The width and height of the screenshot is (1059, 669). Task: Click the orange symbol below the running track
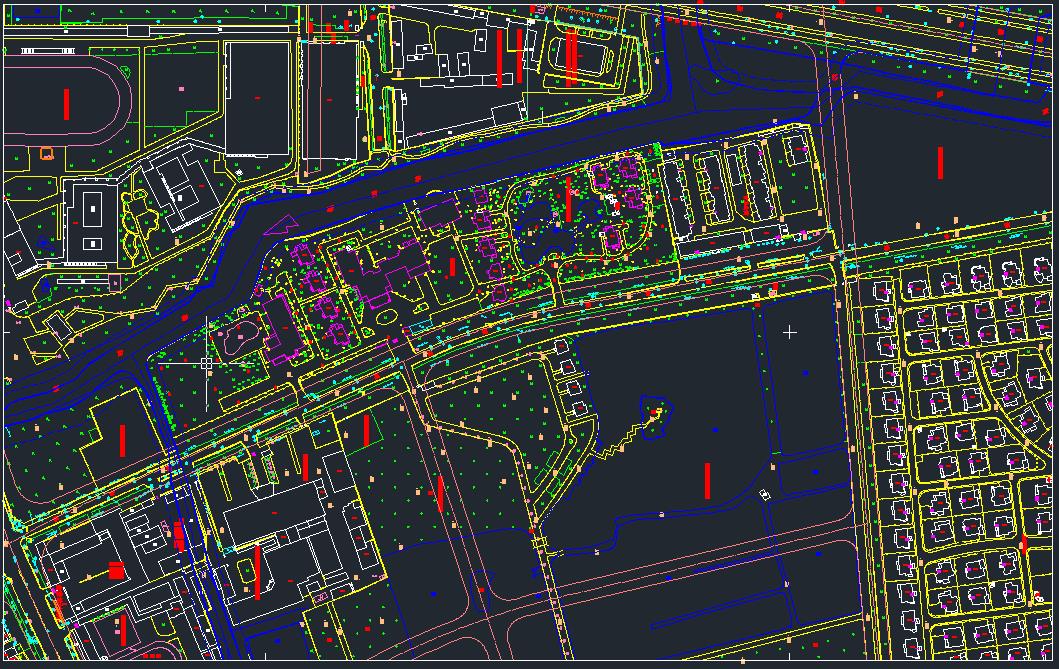(x=46, y=153)
